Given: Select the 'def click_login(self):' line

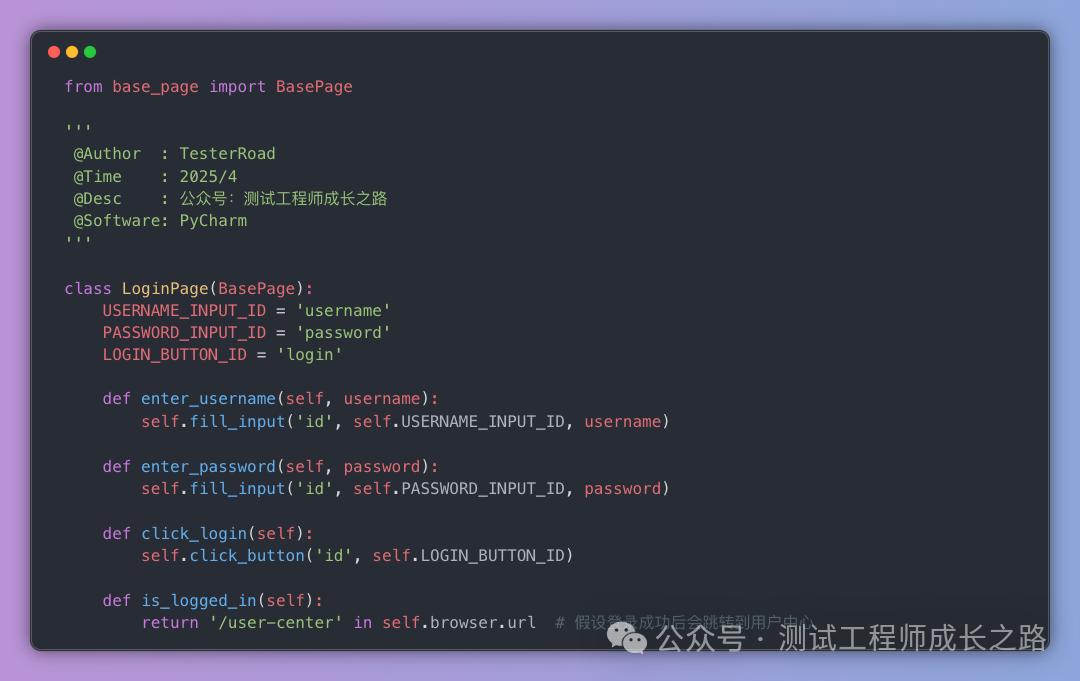Looking at the screenshot, I should point(208,534).
